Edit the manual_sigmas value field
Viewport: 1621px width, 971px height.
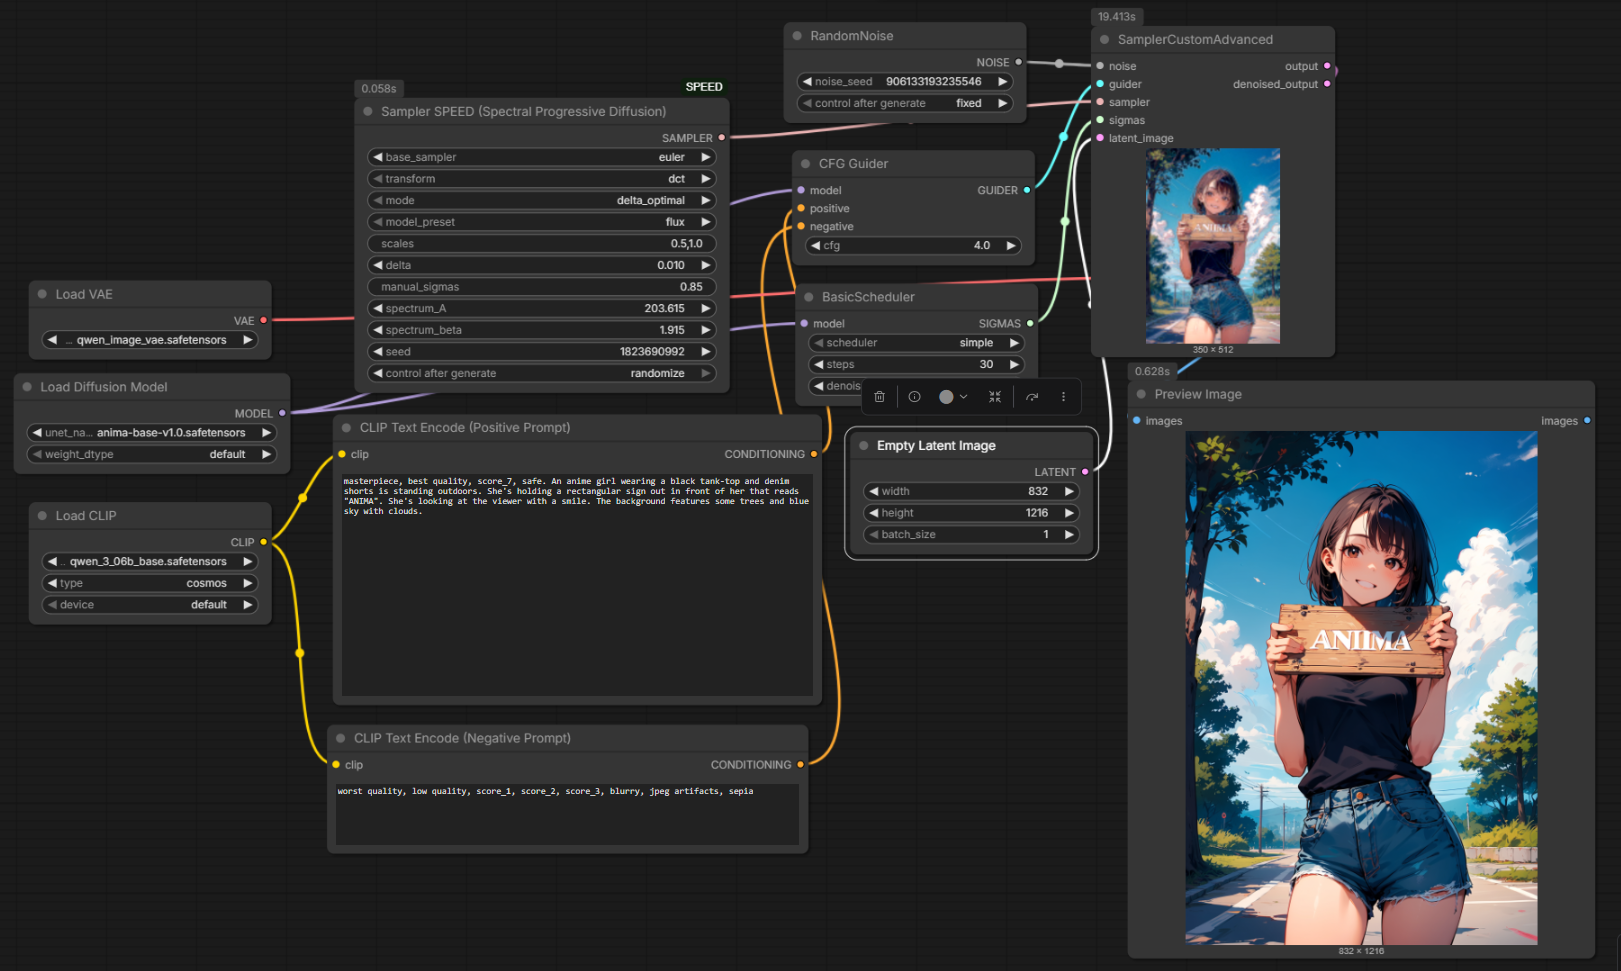pos(541,286)
